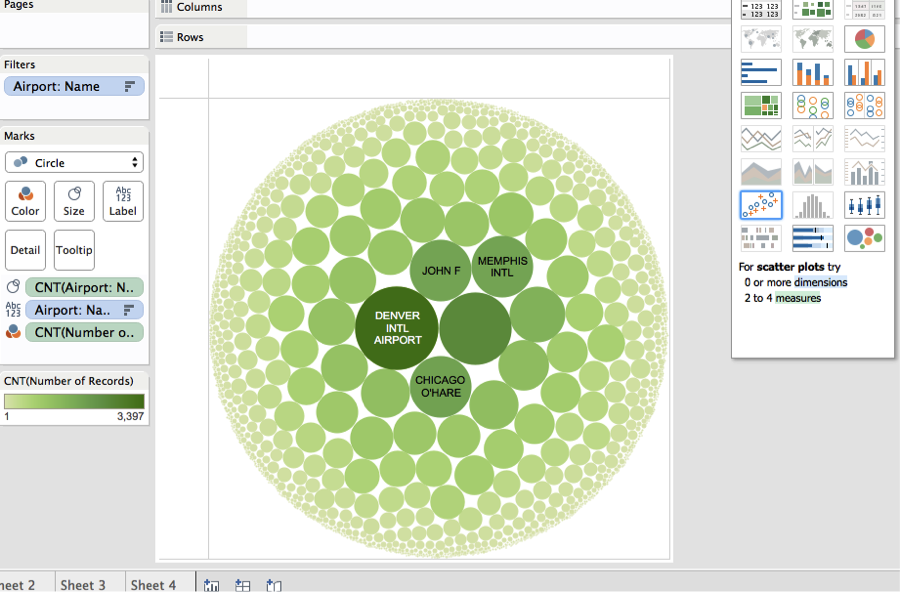Viewport: 900px width, 592px height.
Task: Click the highlighted word measures in Show Me hint
Action: (798, 298)
